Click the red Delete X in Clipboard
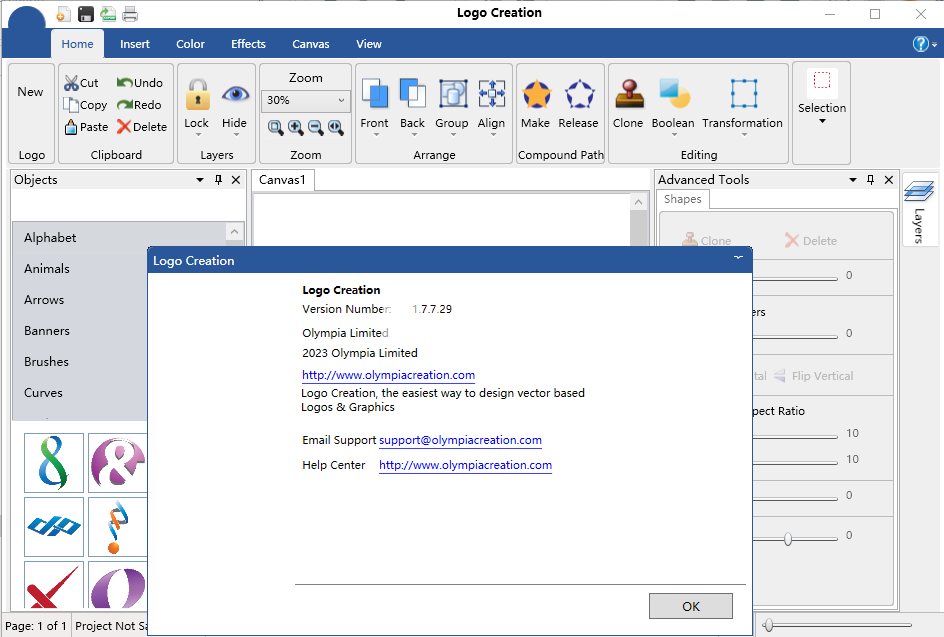Image resolution: width=944 pixels, height=637 pixels. point(124,126)
